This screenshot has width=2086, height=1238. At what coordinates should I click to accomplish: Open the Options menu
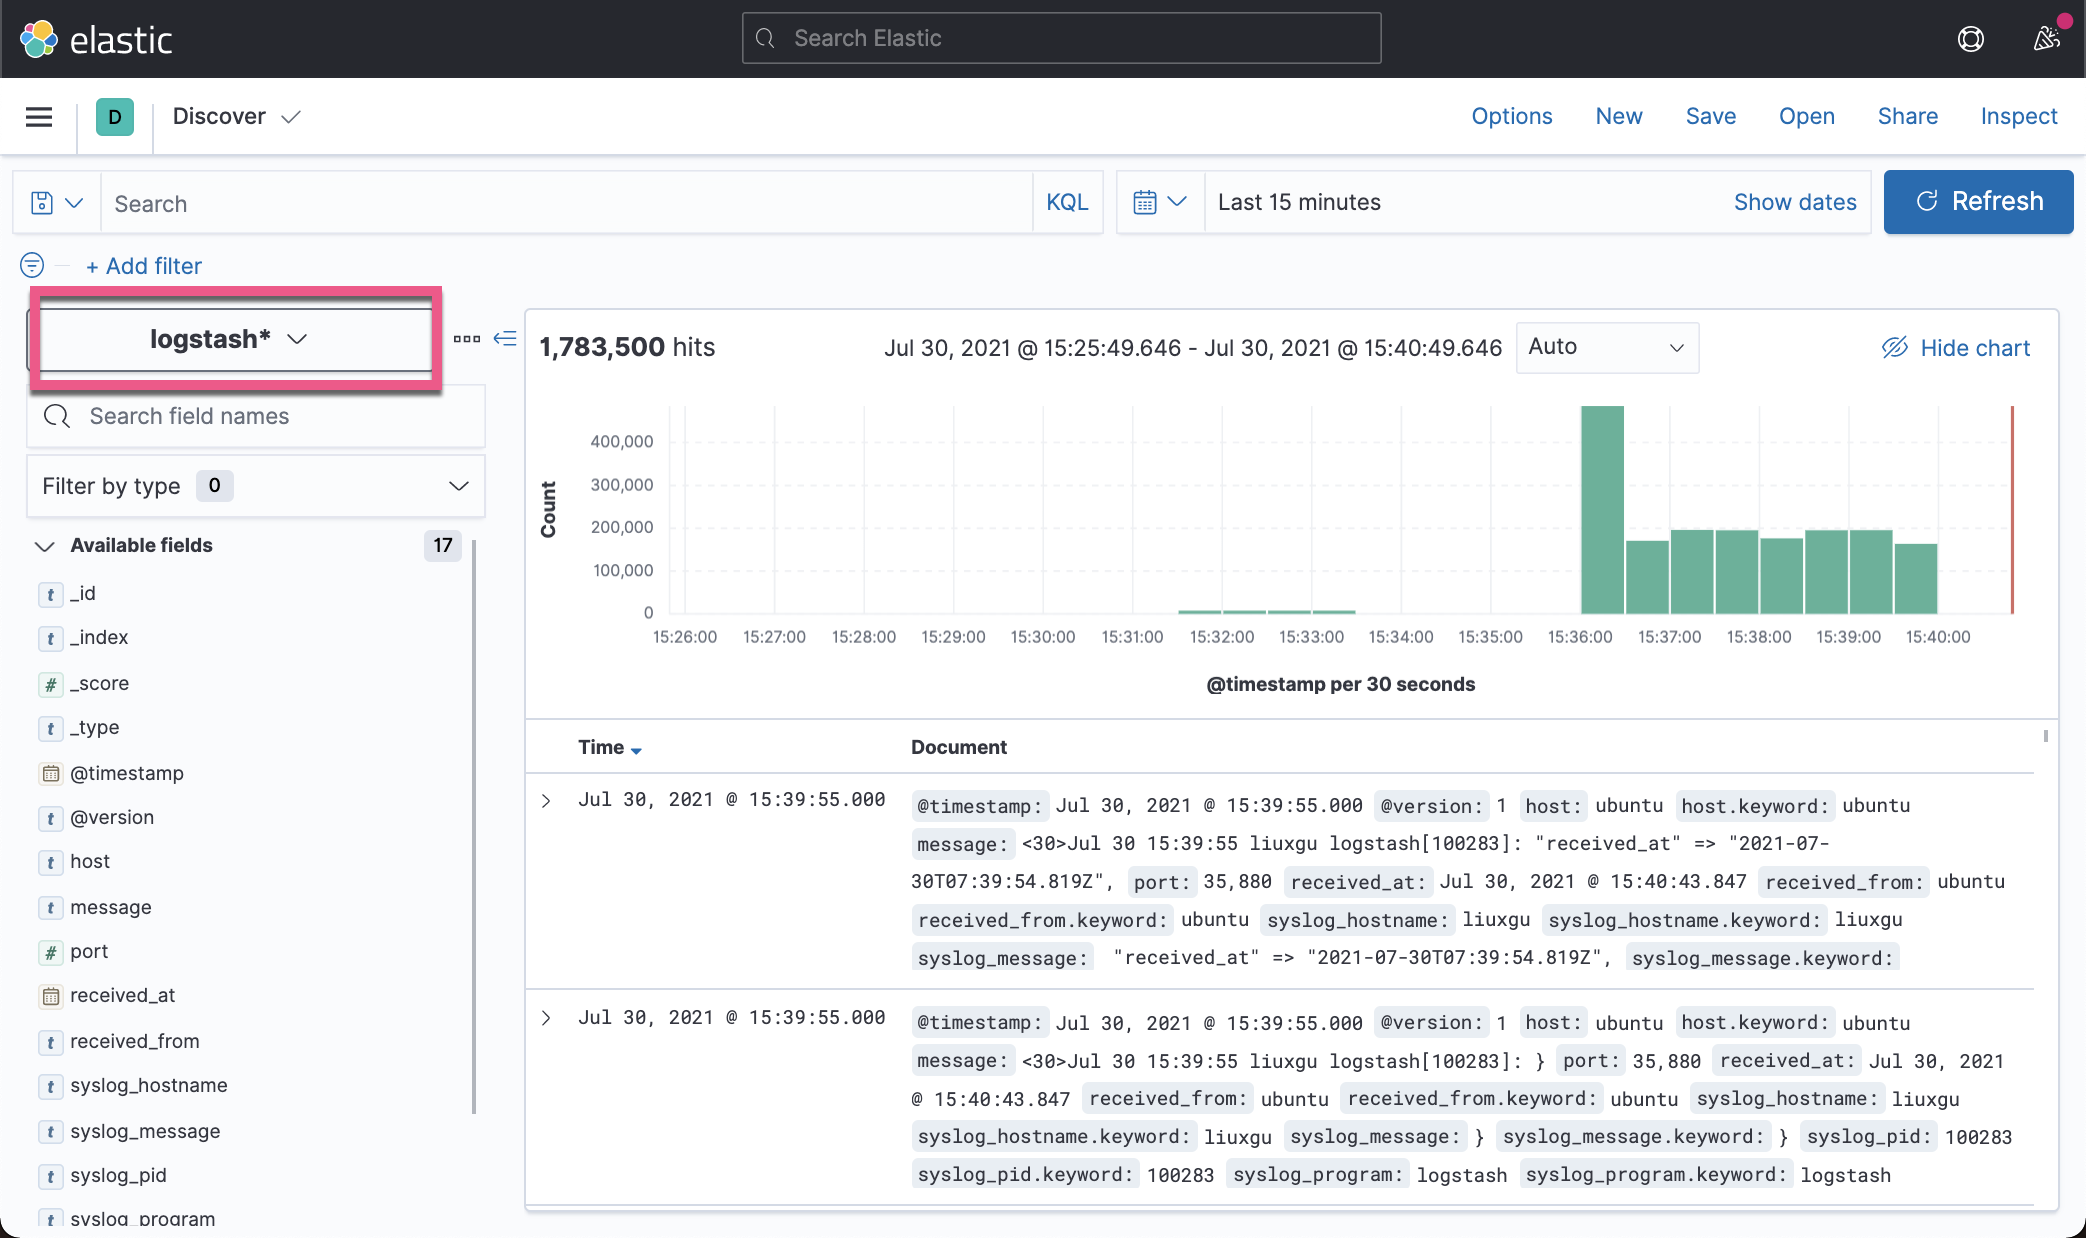click(x=1511, y=116)
